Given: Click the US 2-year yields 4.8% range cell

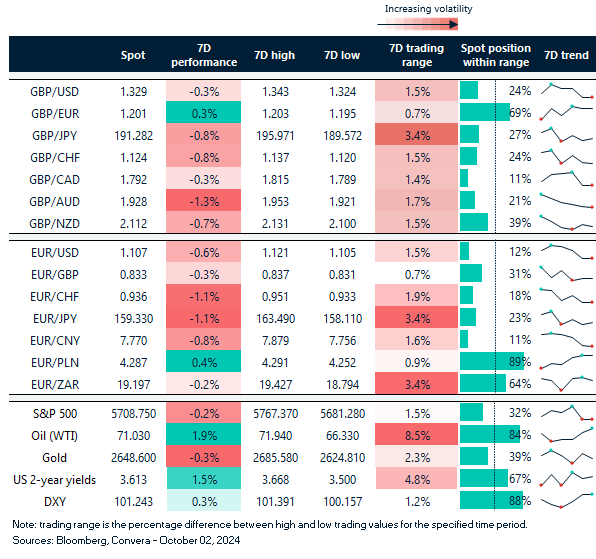Looking at the screenshot, I should pos(416,478).
